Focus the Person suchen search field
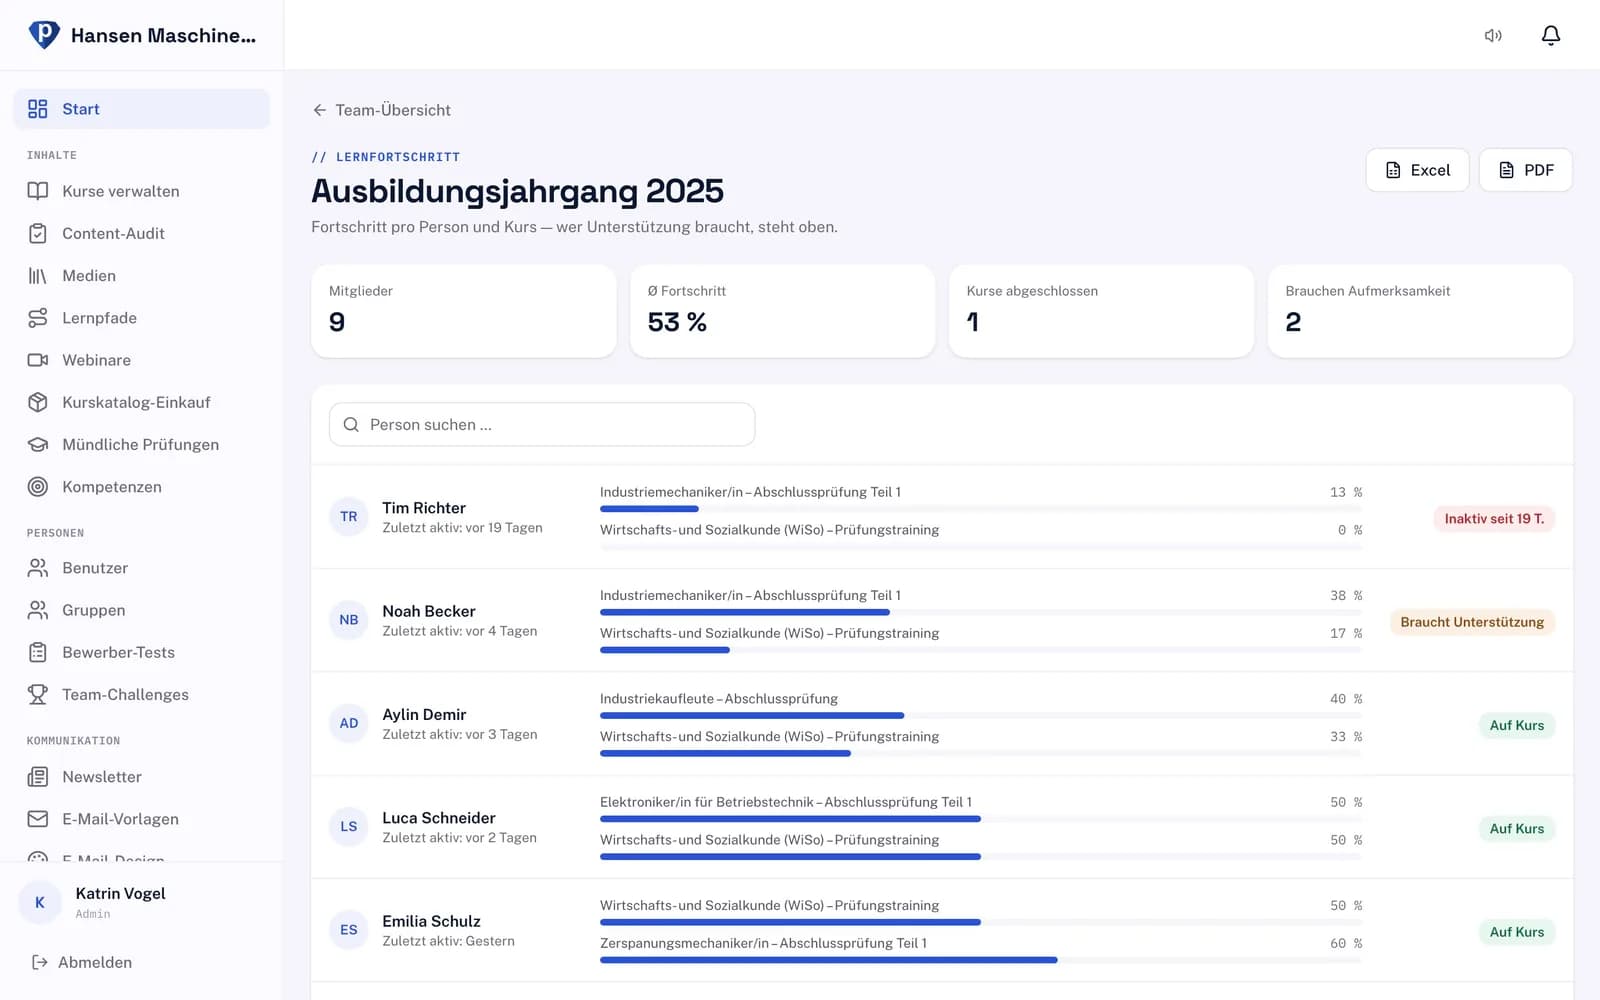1600x1000 pixels. coord(542,425)
